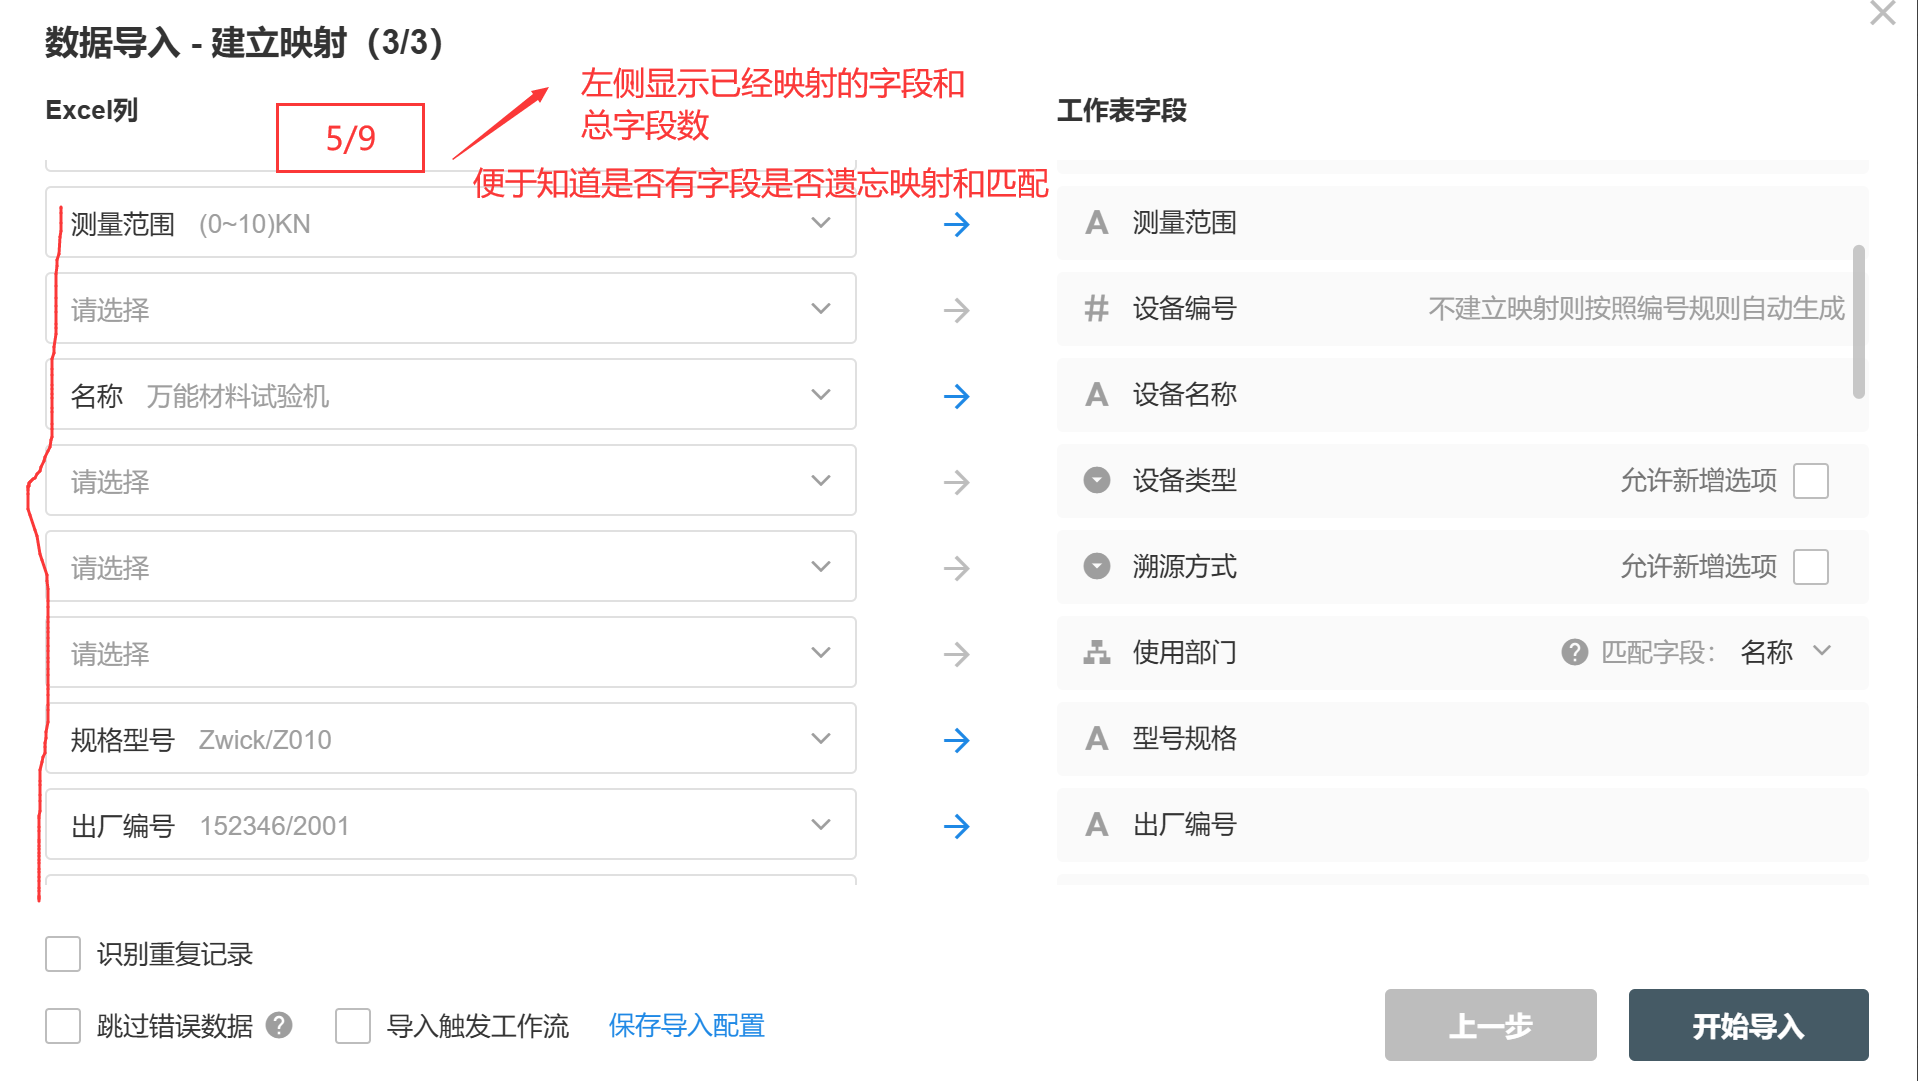Click the blue mapping arrow for 名称

click(957, 396)
